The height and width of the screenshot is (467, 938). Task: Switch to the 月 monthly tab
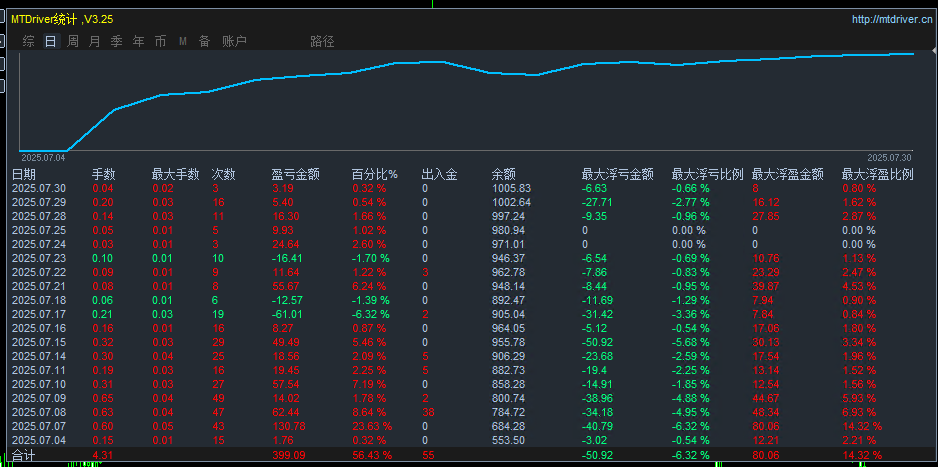(95, 41)
